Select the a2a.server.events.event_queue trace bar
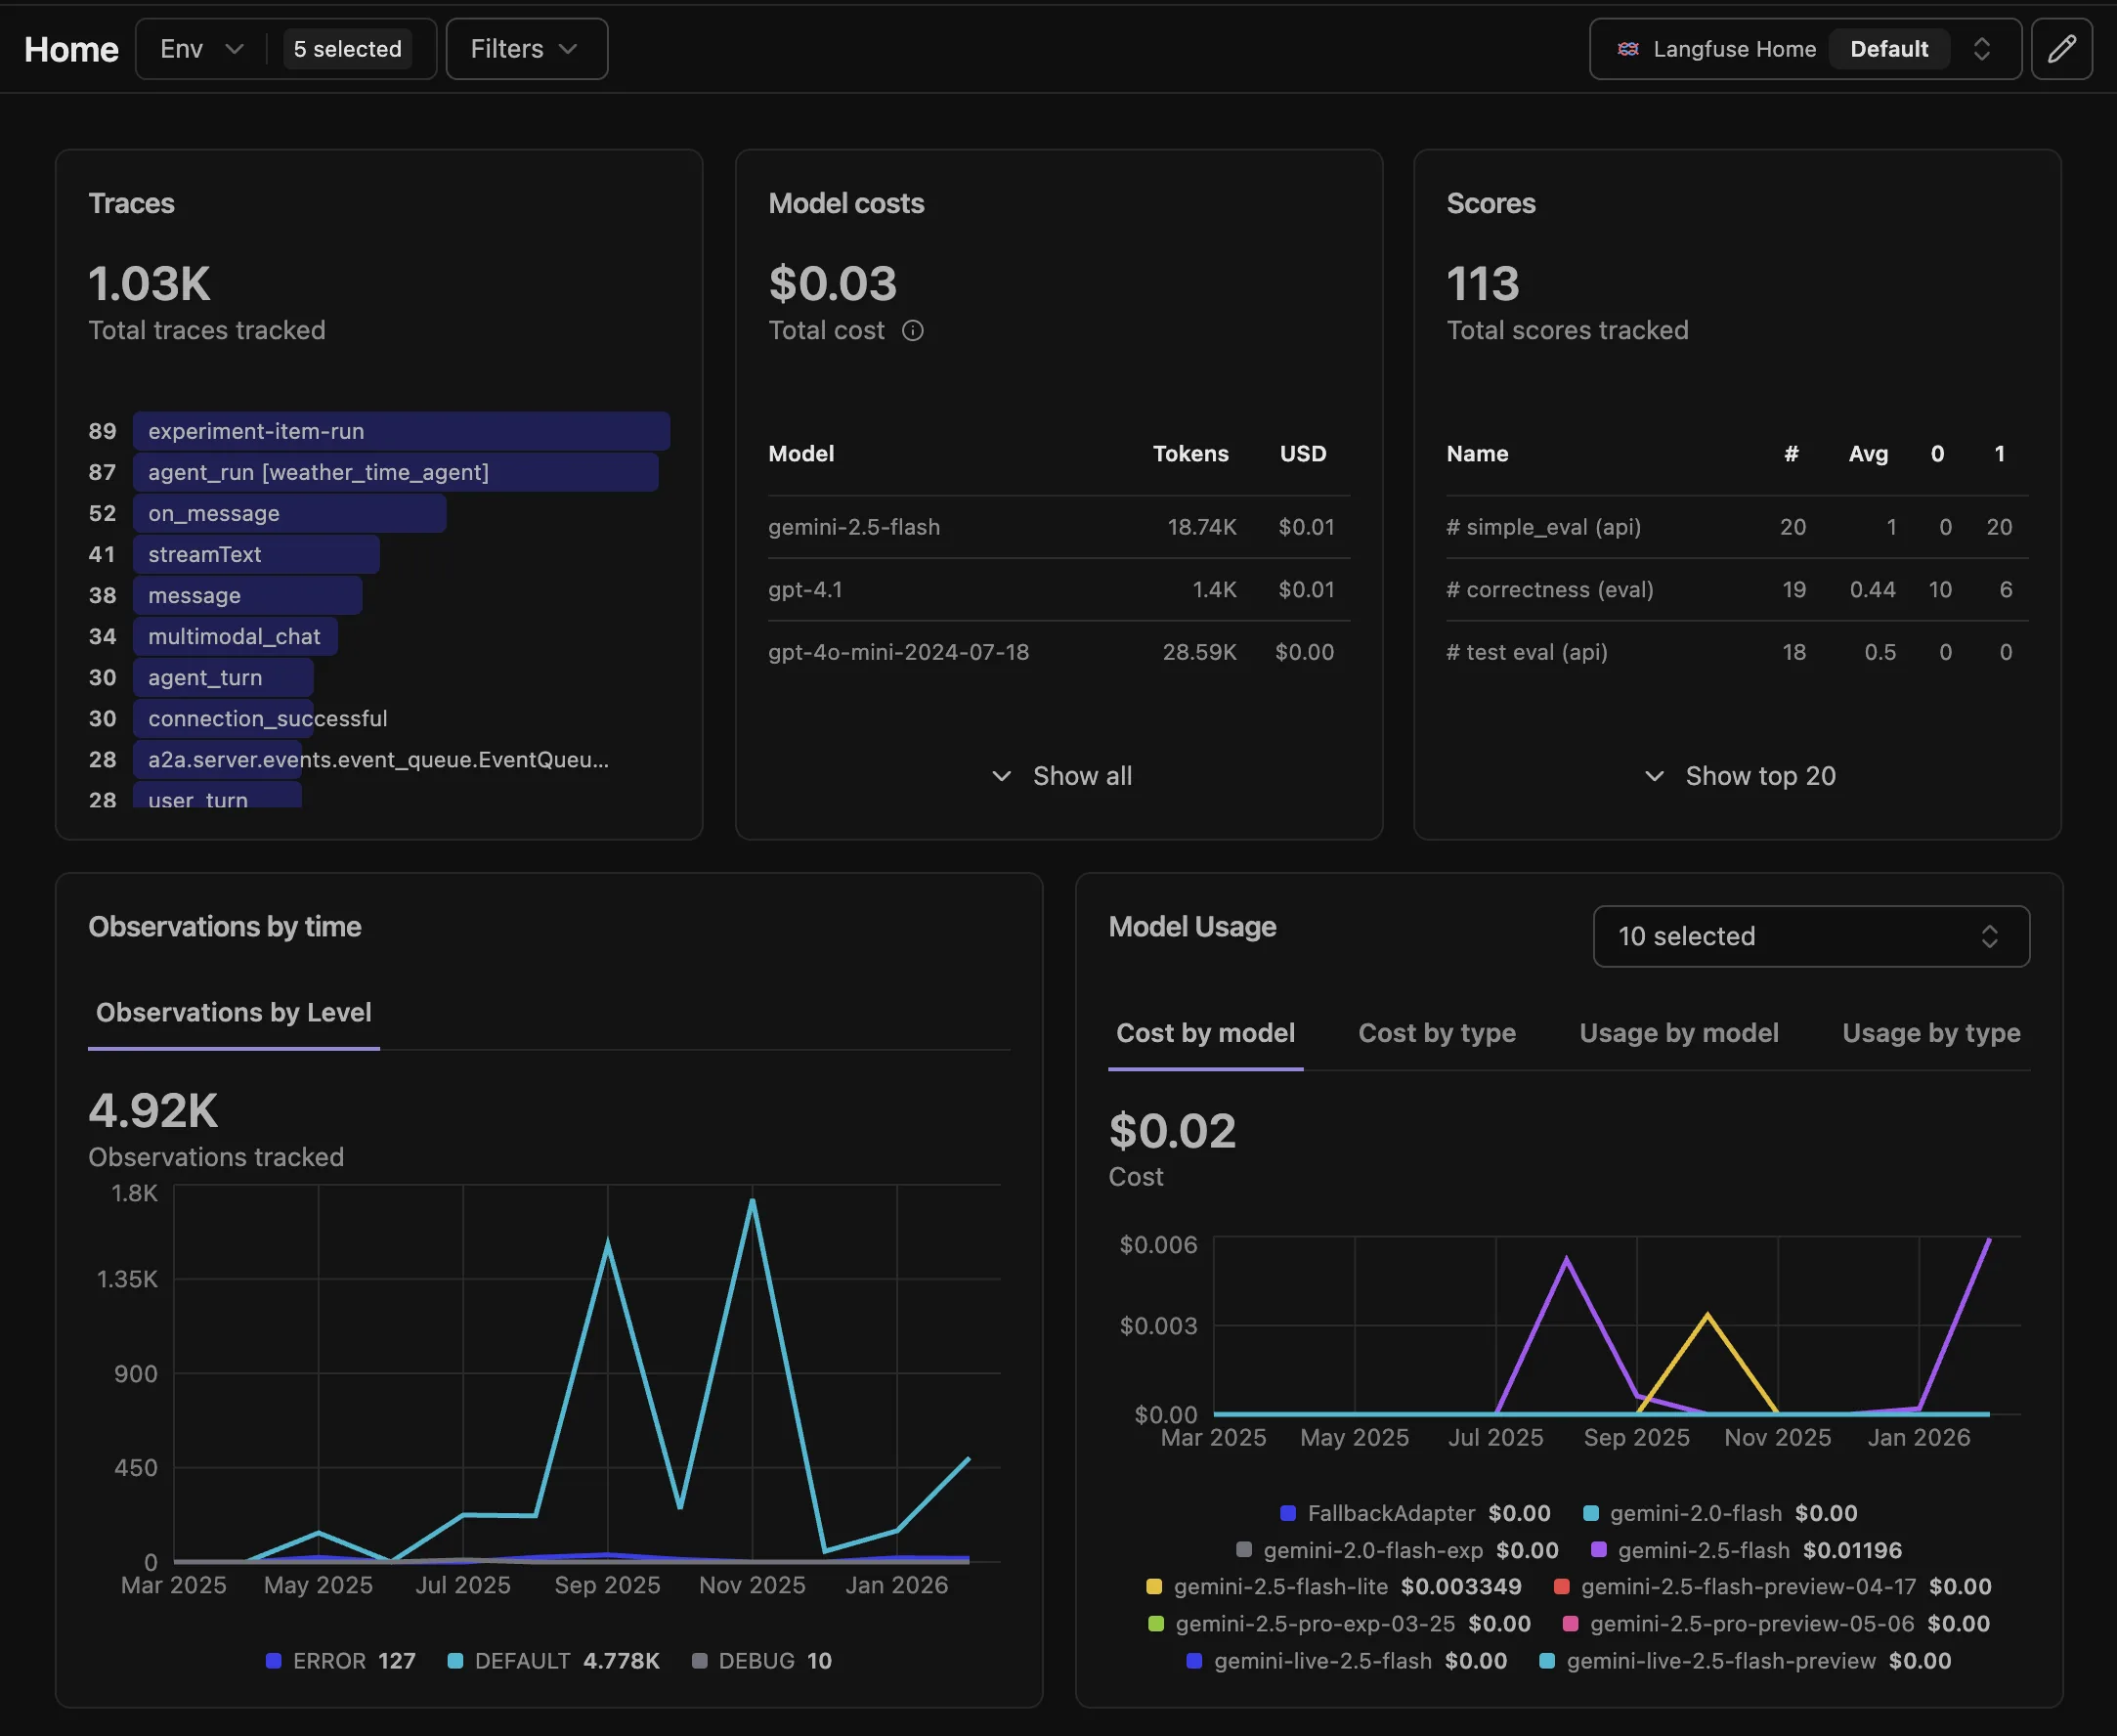The height and width of the screenshot is (1736, 2117). pos(217,759)
